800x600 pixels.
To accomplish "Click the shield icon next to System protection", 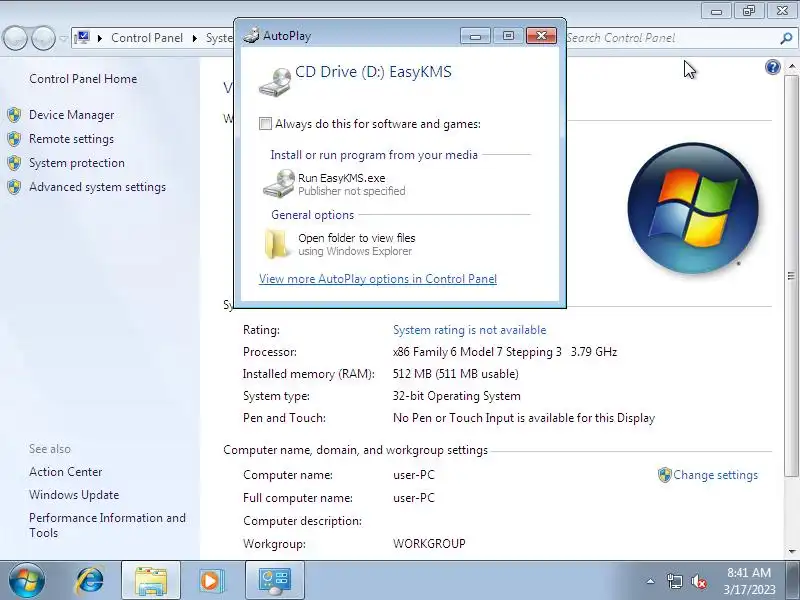I will pyautogui.click(x=14, y=163).
